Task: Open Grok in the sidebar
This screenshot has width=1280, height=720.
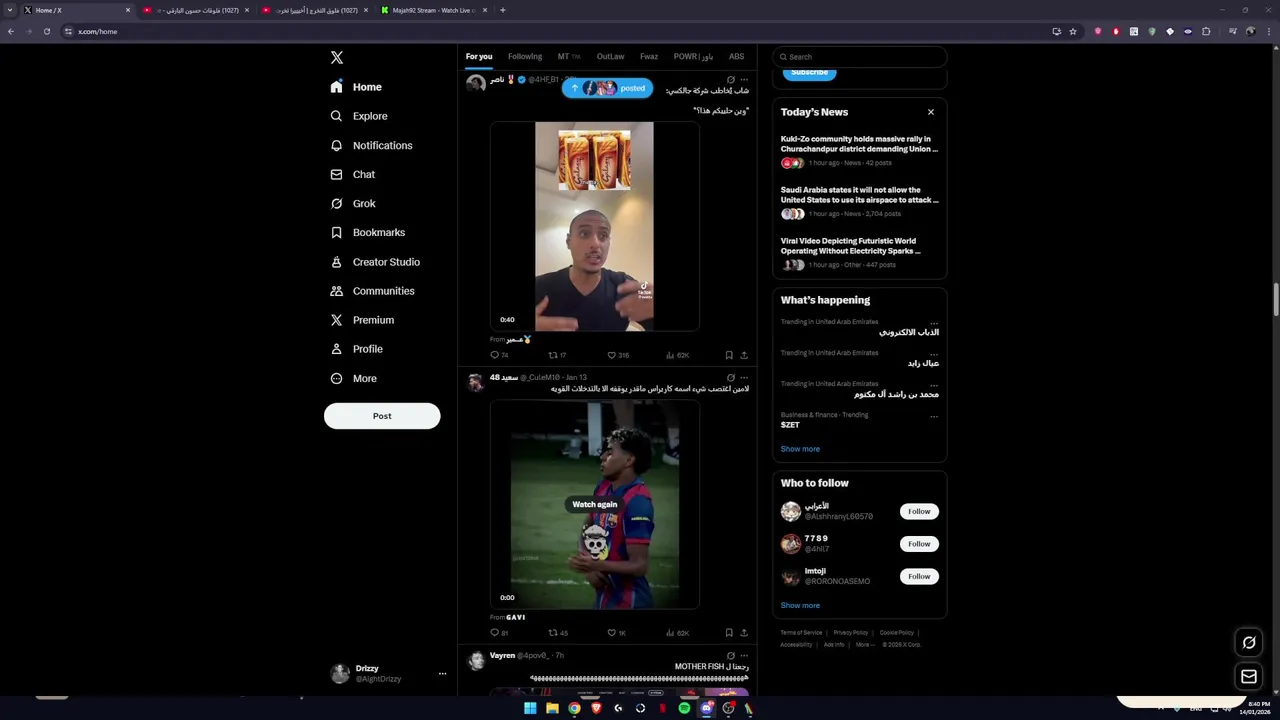Action: [x=352, y=204]
